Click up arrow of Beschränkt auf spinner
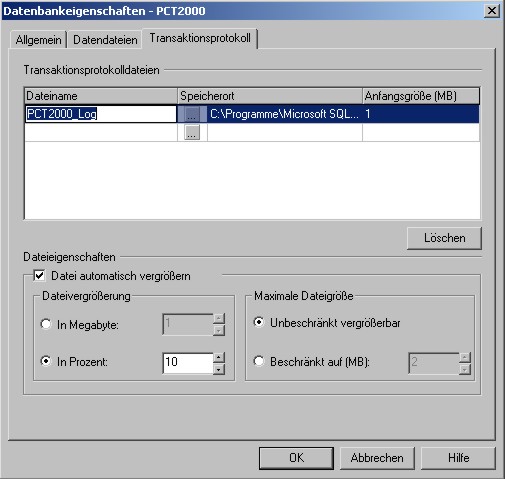This screenshot has height=479, width=505. (465, 357)
